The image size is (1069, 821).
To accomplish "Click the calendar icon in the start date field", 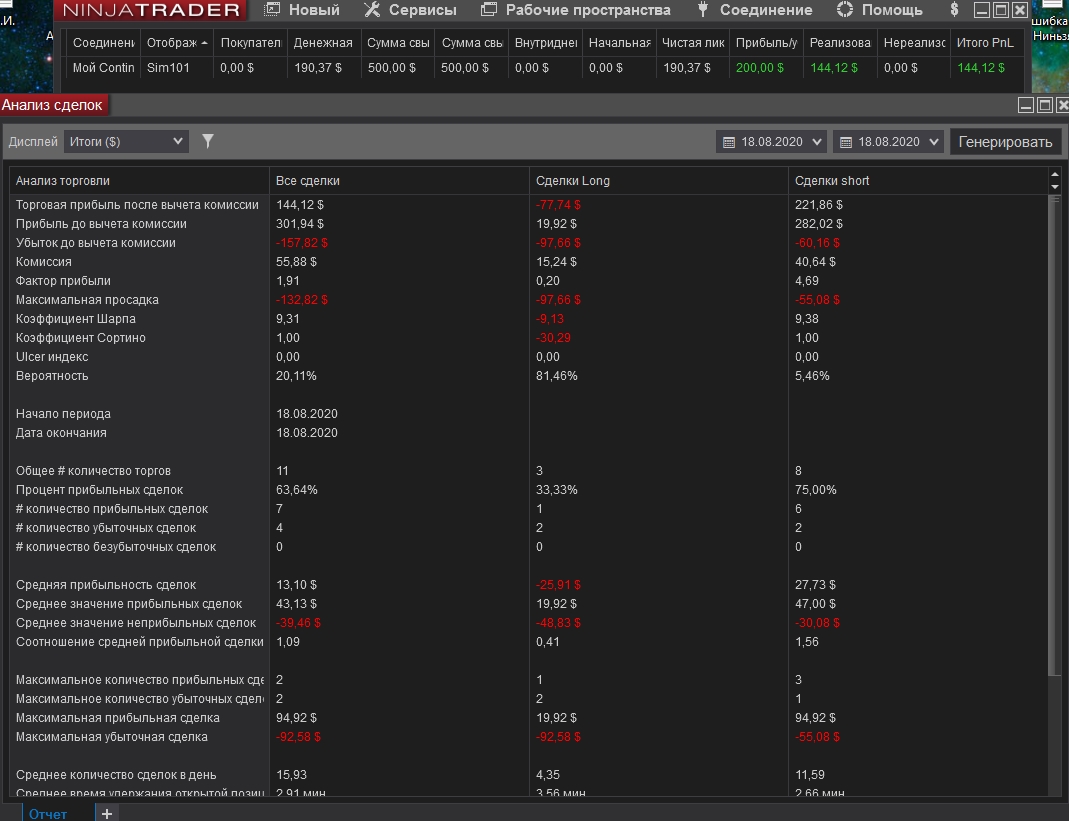I will [x=728, y=142].
